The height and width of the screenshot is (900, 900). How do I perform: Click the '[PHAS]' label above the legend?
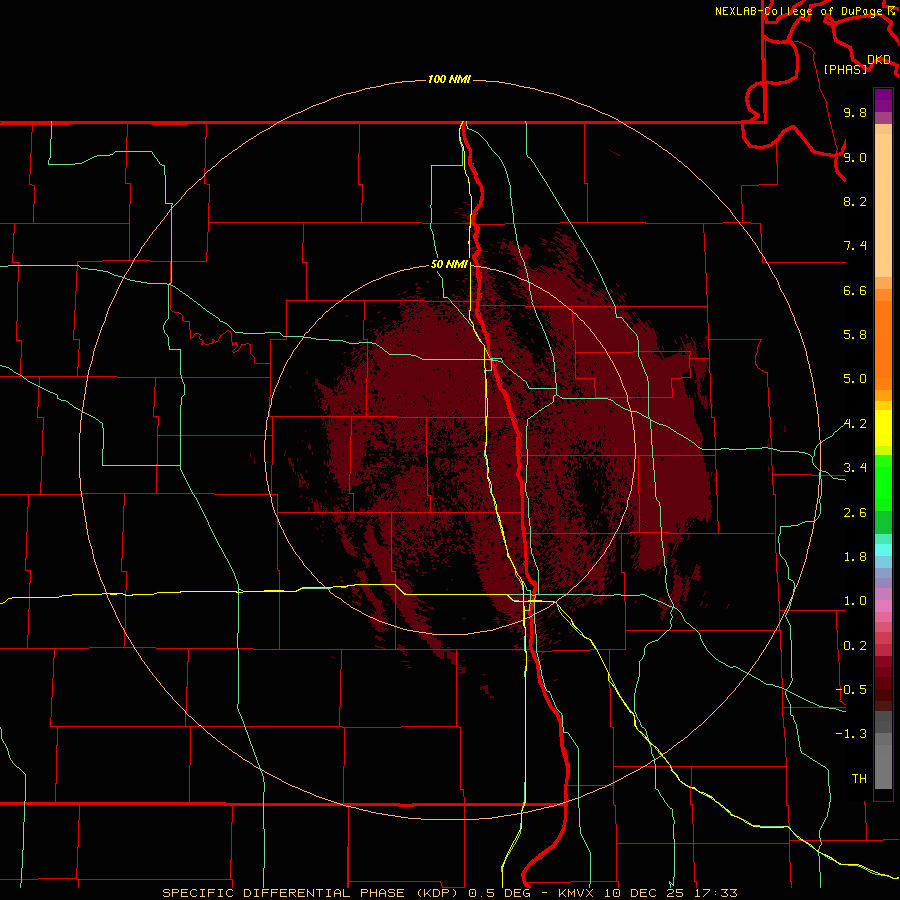click(x=845, y=69)
